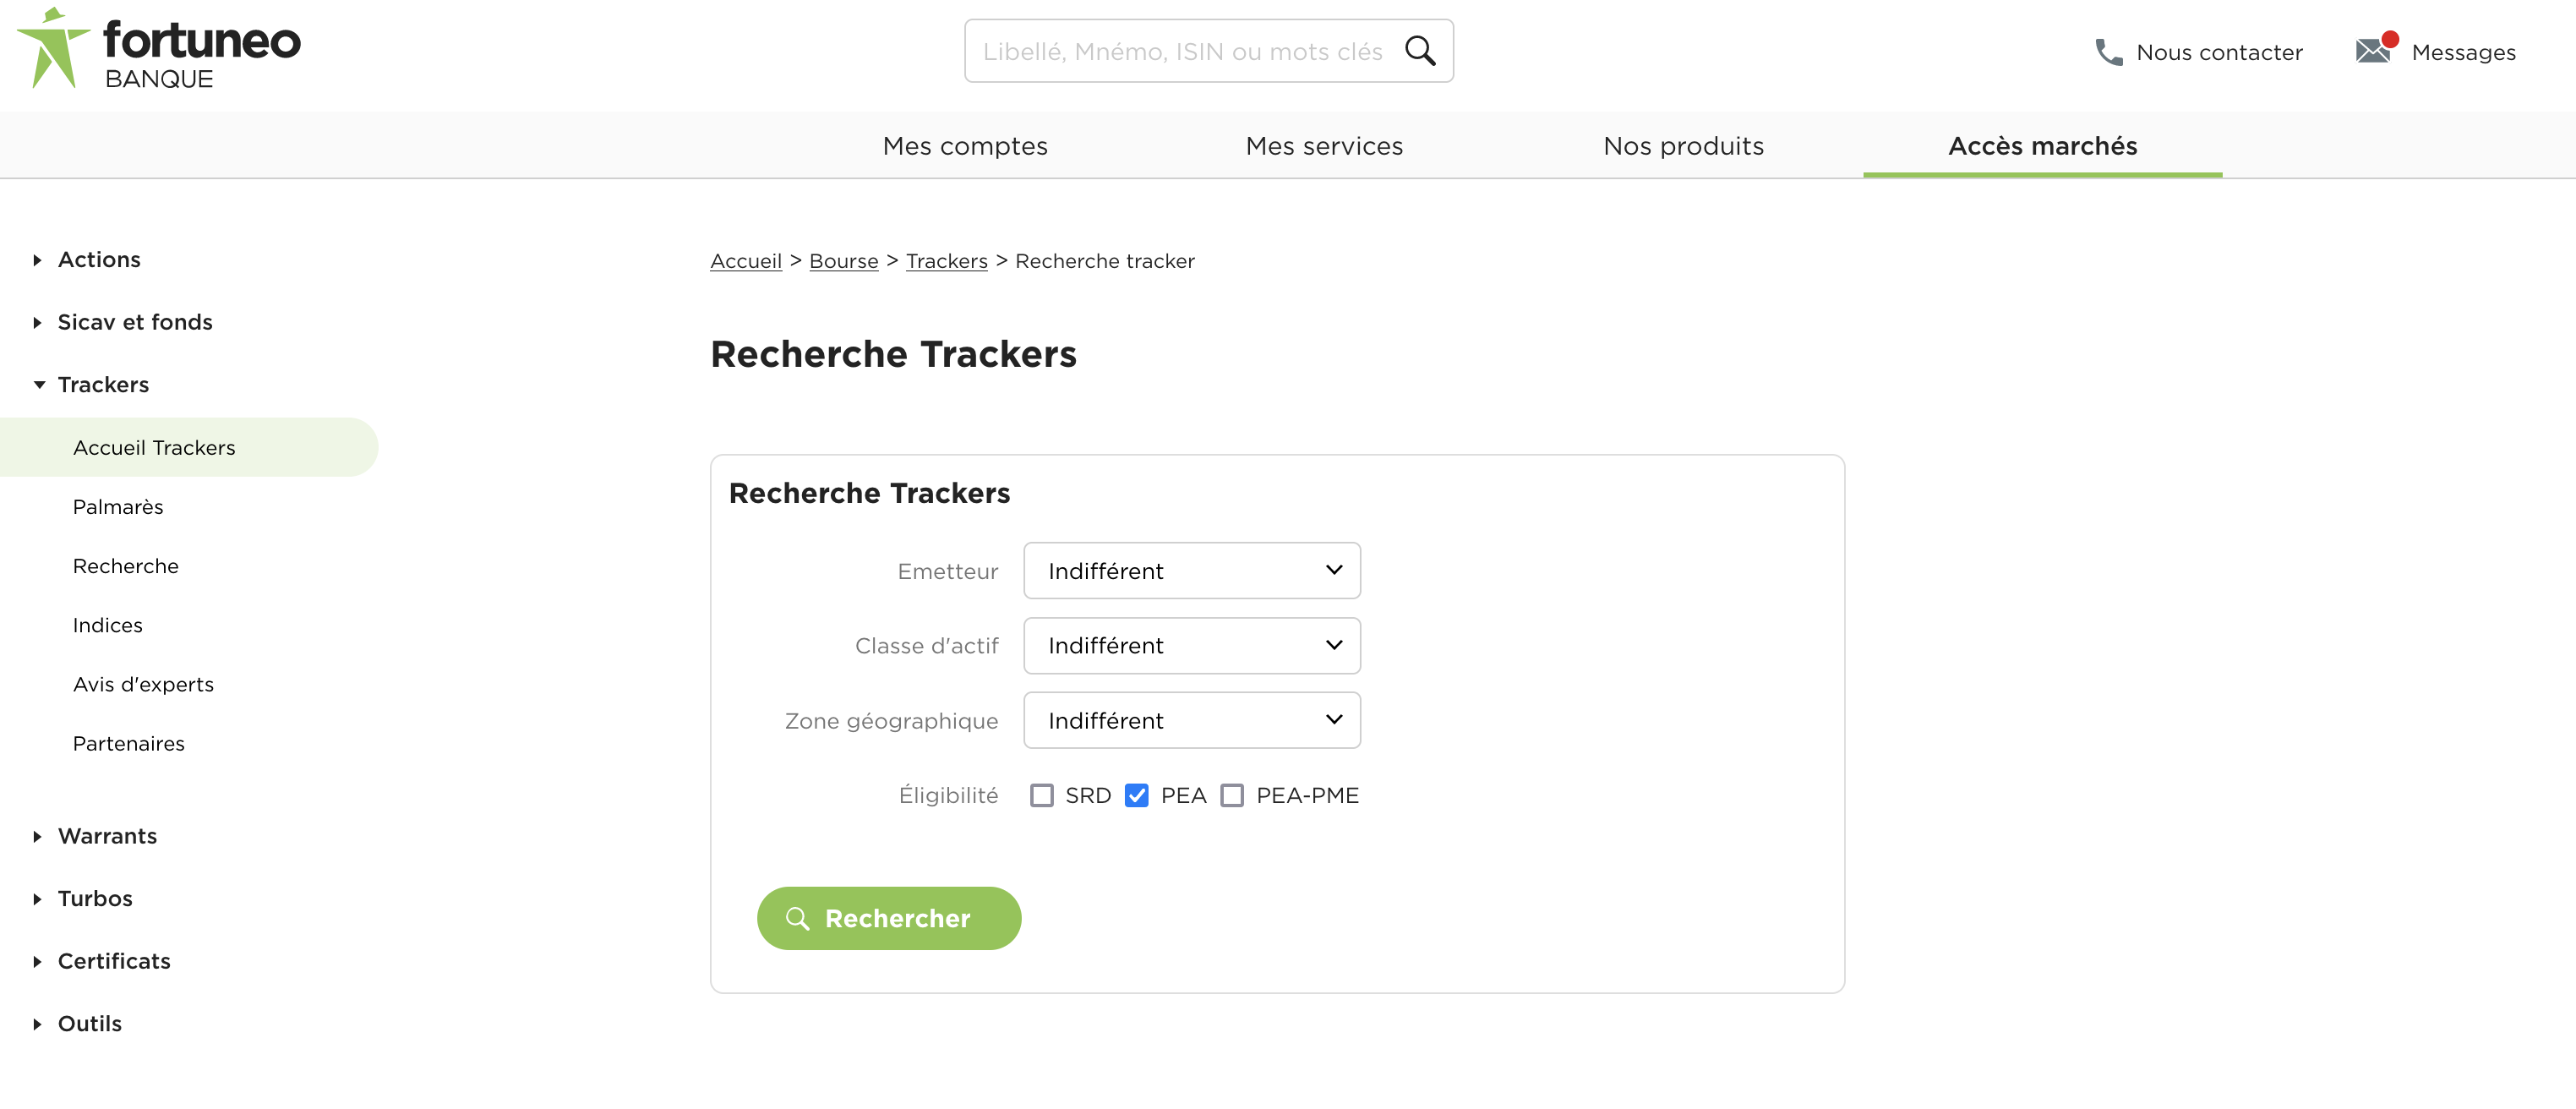Expand the Certificats sidebar arrow
This screenshot has width=2576, height=1109.
point(38,961)
